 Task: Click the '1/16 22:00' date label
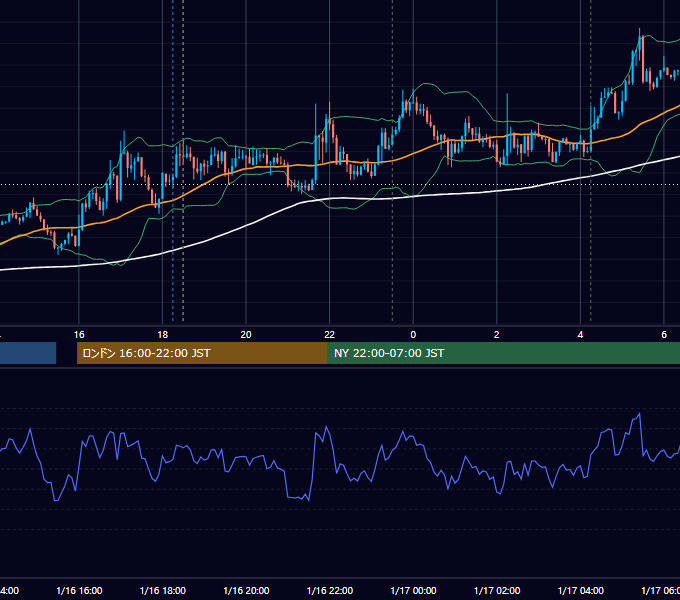pyautogui.click(x=330, y=590)
